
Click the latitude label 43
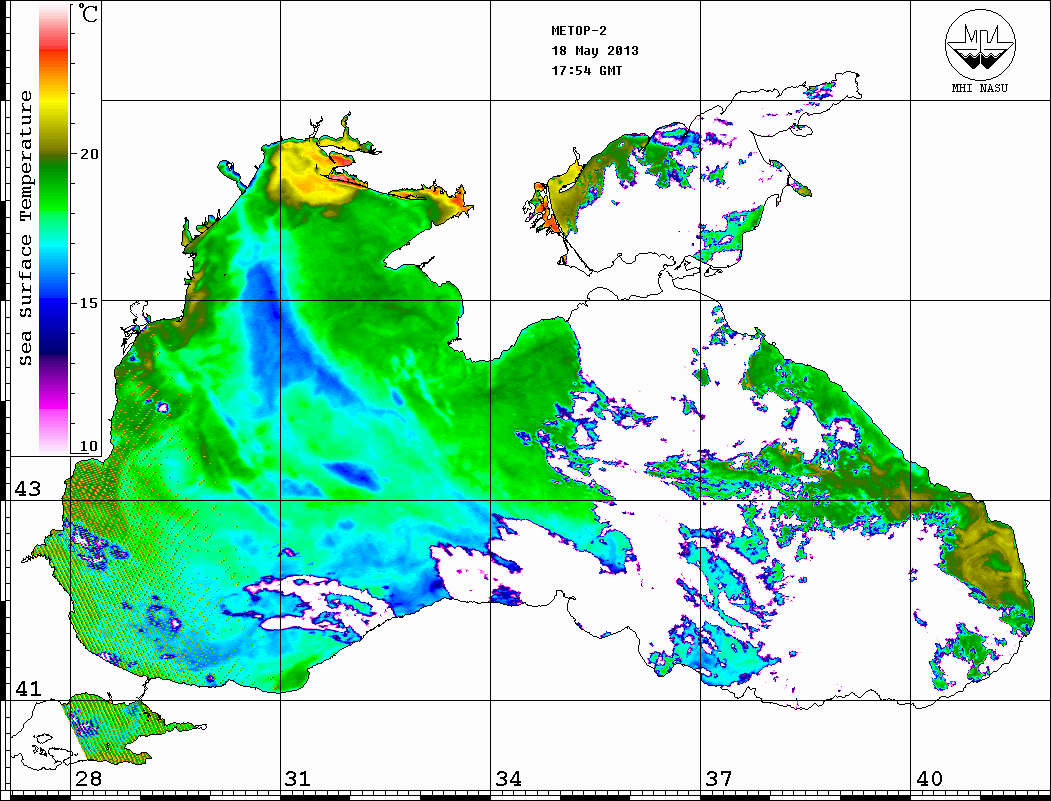pos(26,489)
